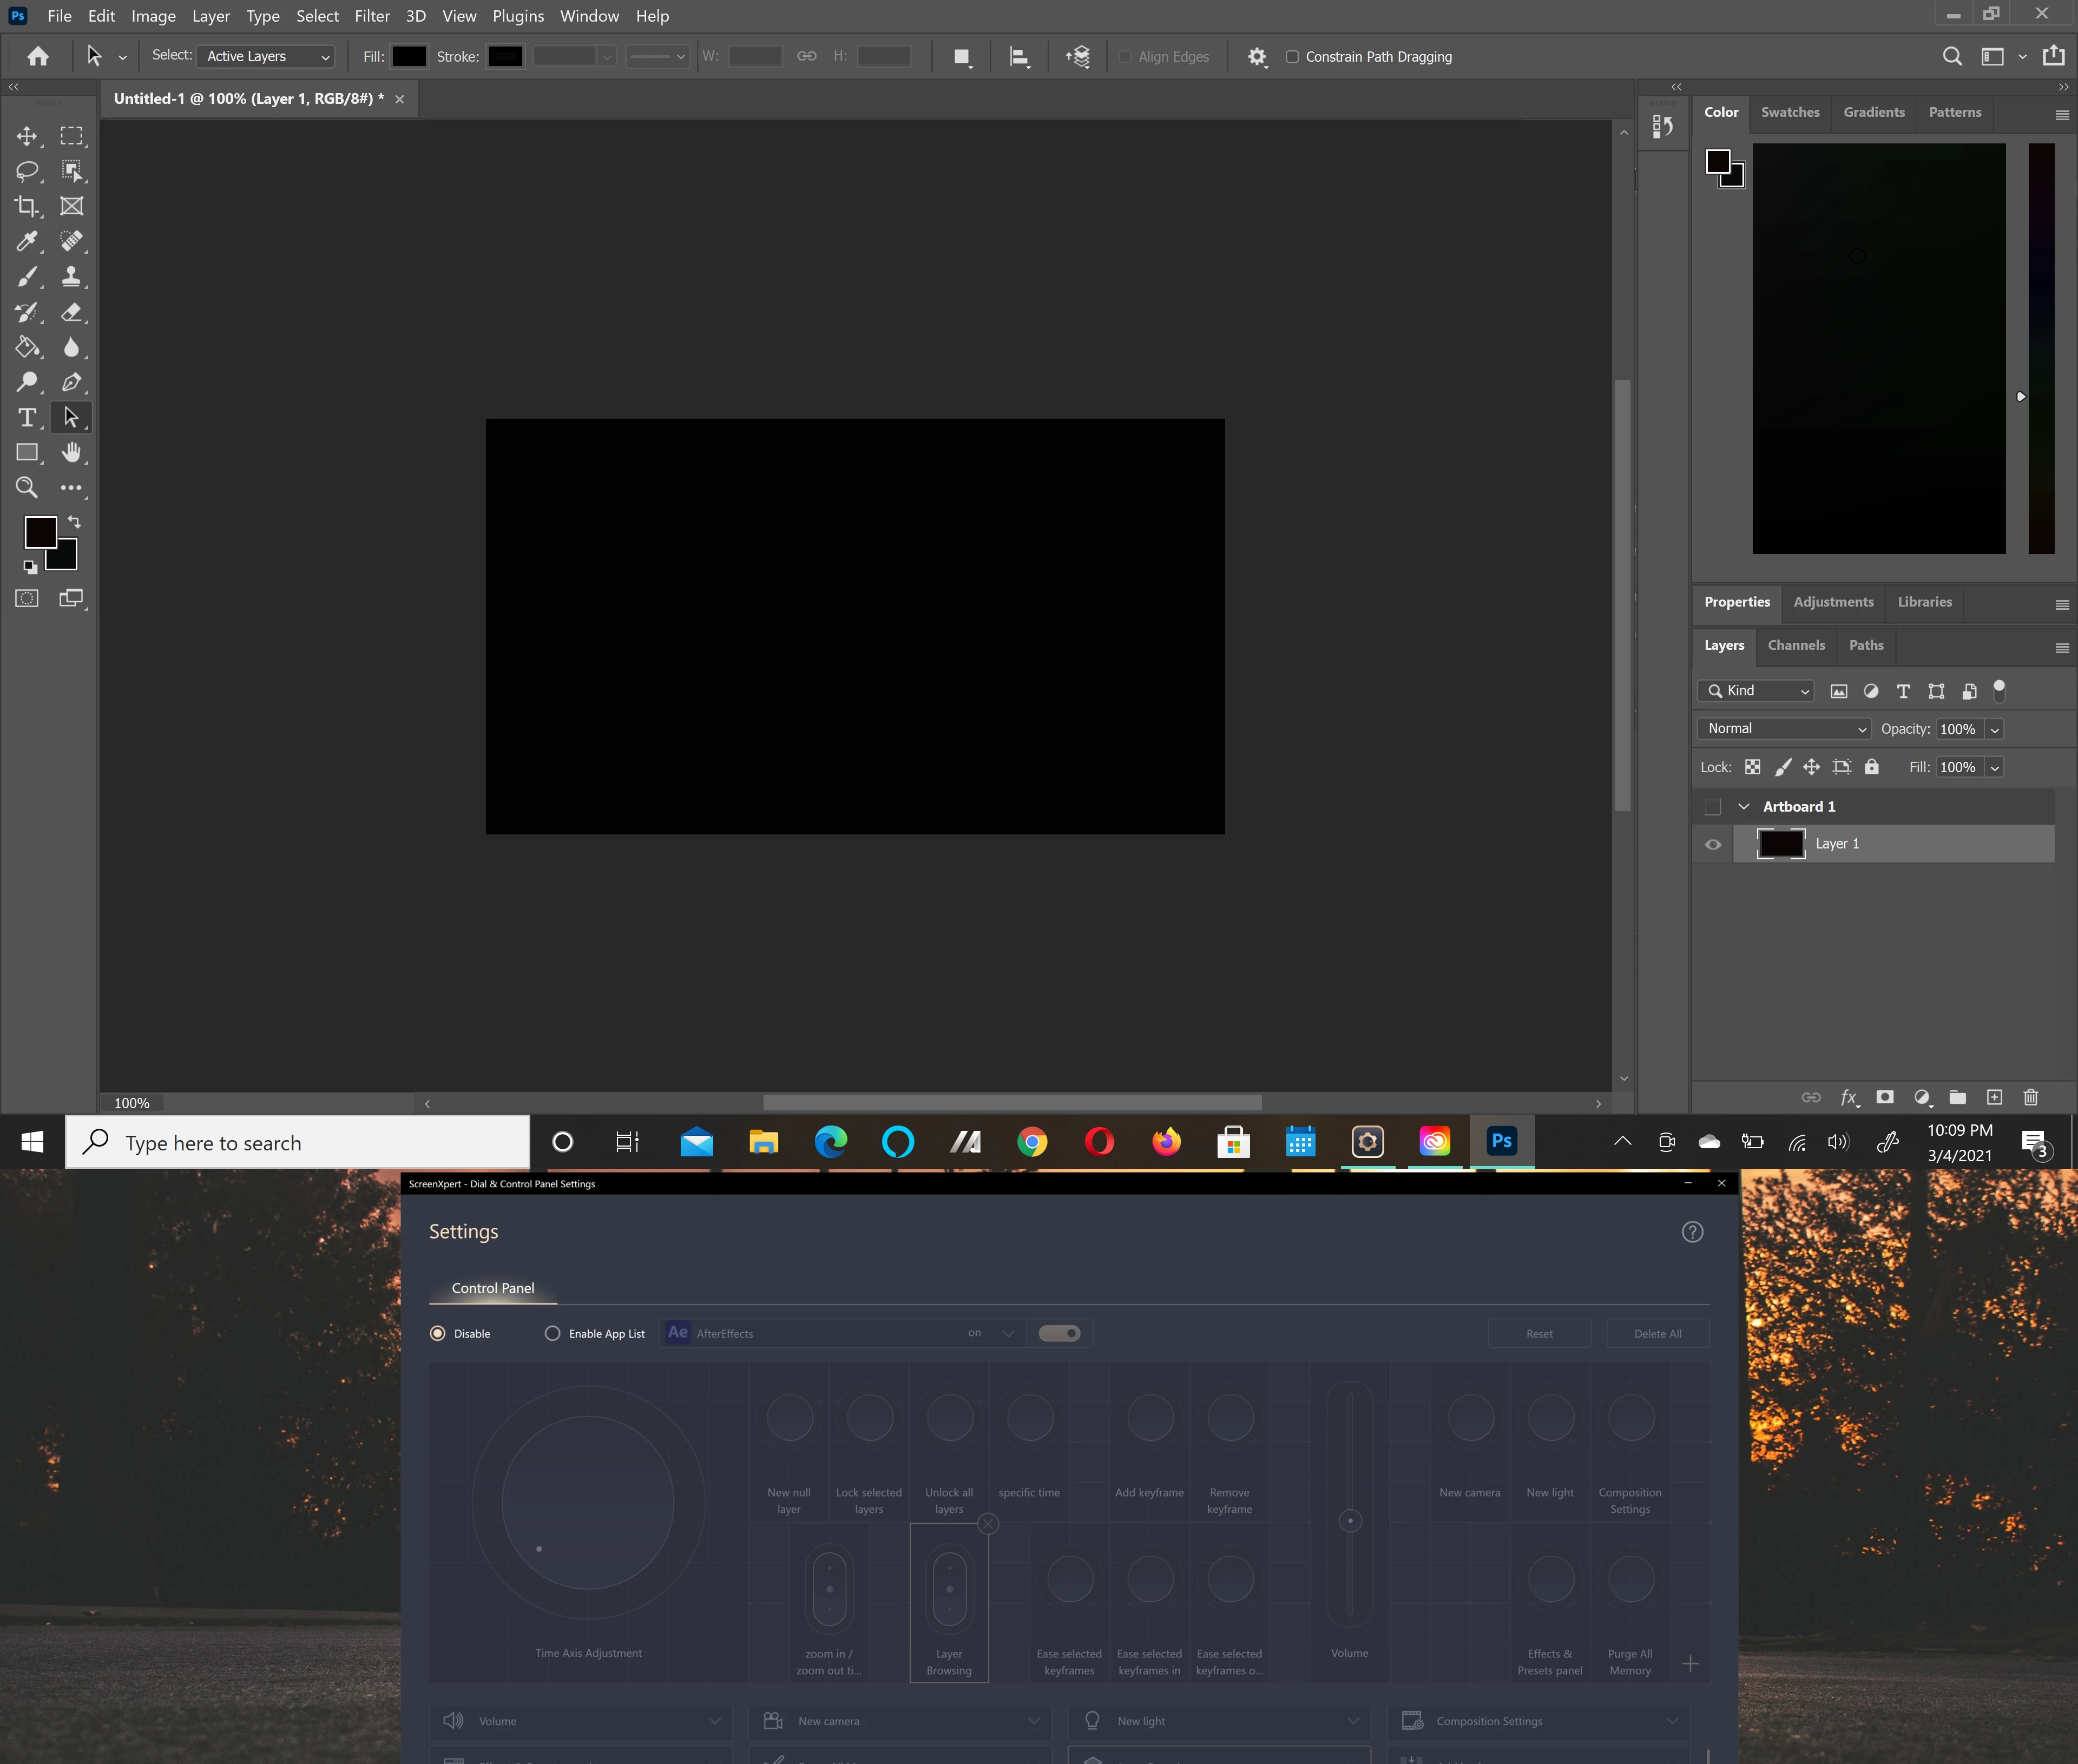This screenshot has height=1764, width=2078.
Task: Click the delete layer trash icon
Action: click(2030, 1097)
